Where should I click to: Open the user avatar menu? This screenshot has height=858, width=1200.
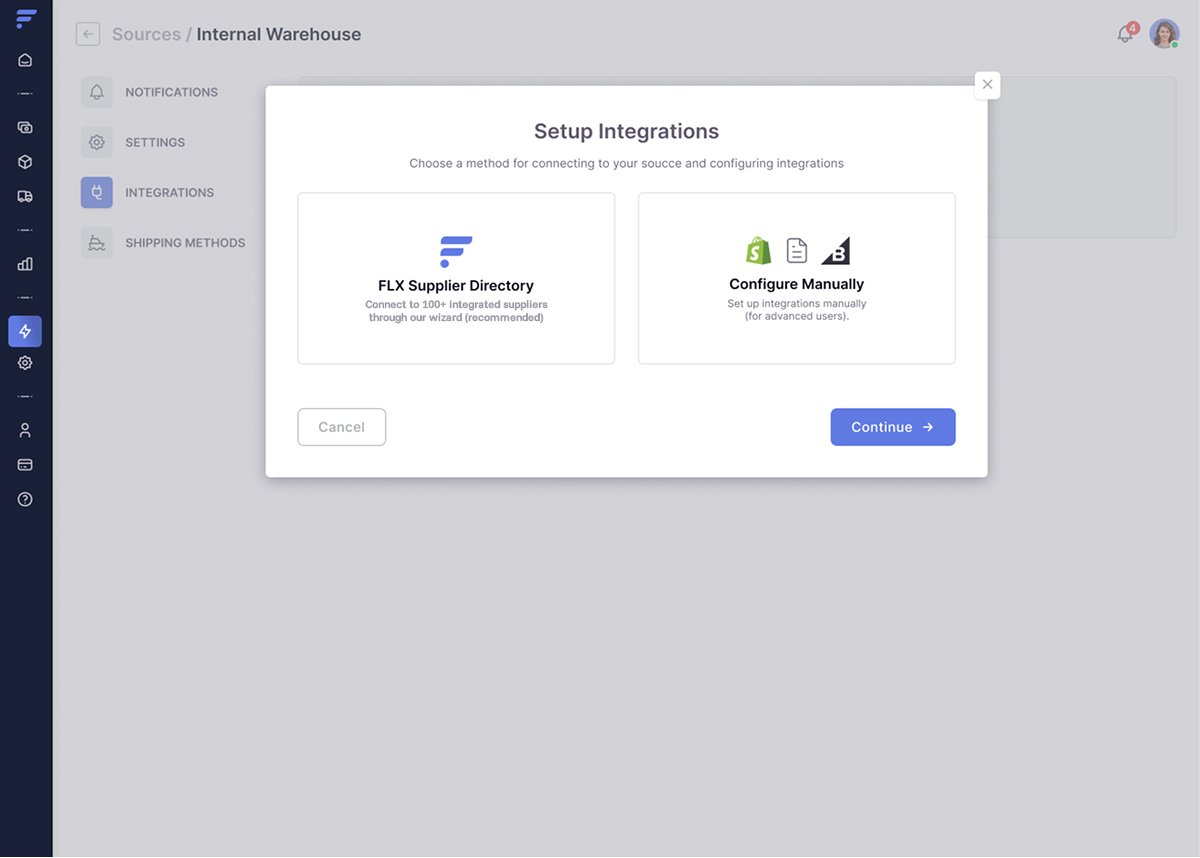1164,34
